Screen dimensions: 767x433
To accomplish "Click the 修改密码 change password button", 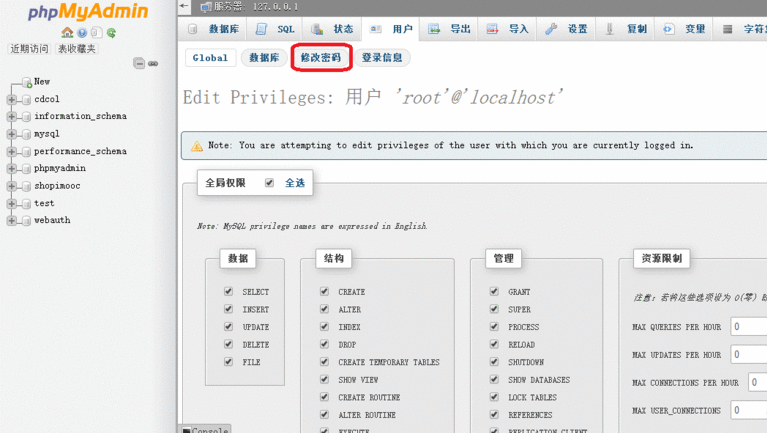I will click(x=321, y=58).
